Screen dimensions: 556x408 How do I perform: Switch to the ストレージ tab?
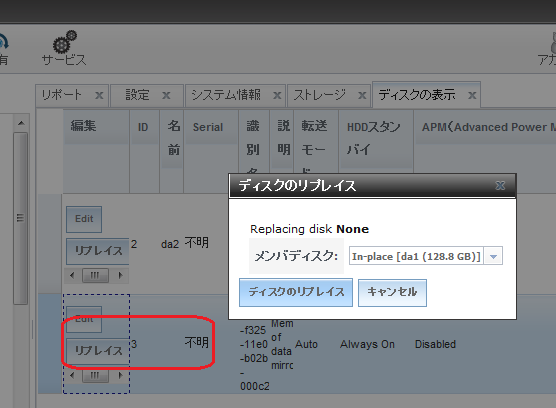(319, 95)
